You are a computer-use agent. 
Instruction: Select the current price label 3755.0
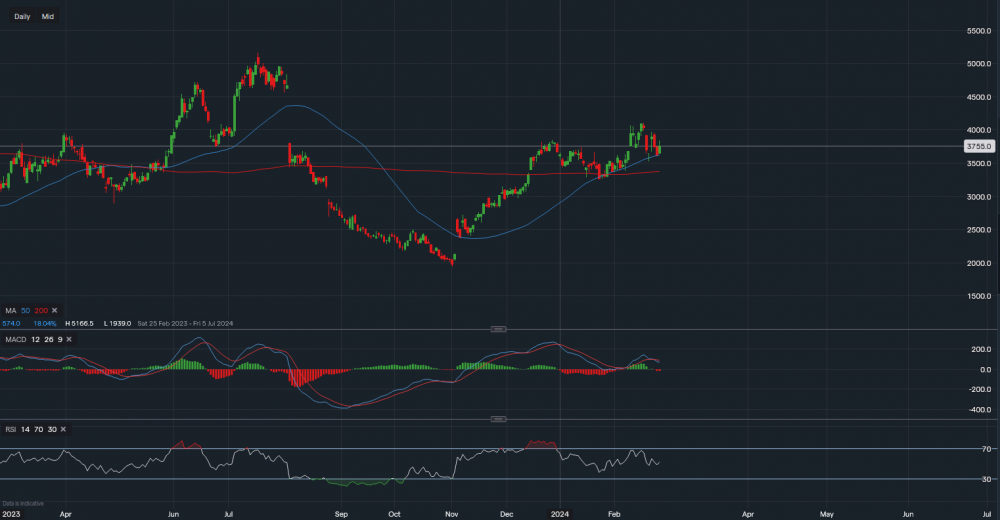[x=977, y=146]
